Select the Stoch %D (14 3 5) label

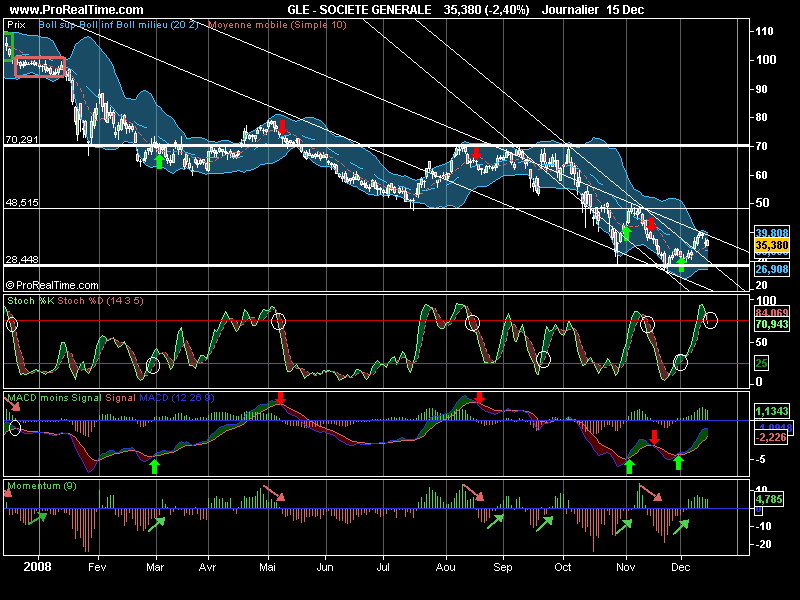point(101,301)
